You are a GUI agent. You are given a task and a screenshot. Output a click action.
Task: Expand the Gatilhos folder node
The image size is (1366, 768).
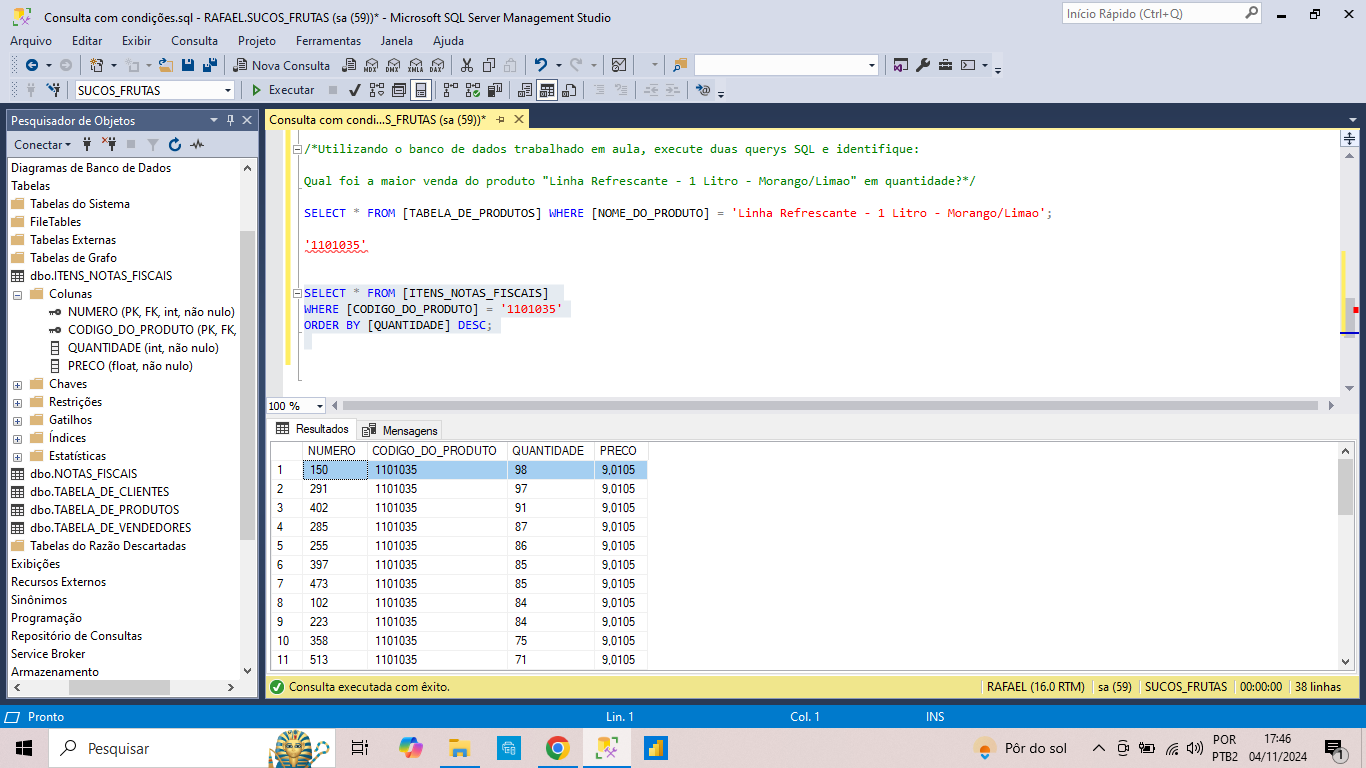[17, 420]
